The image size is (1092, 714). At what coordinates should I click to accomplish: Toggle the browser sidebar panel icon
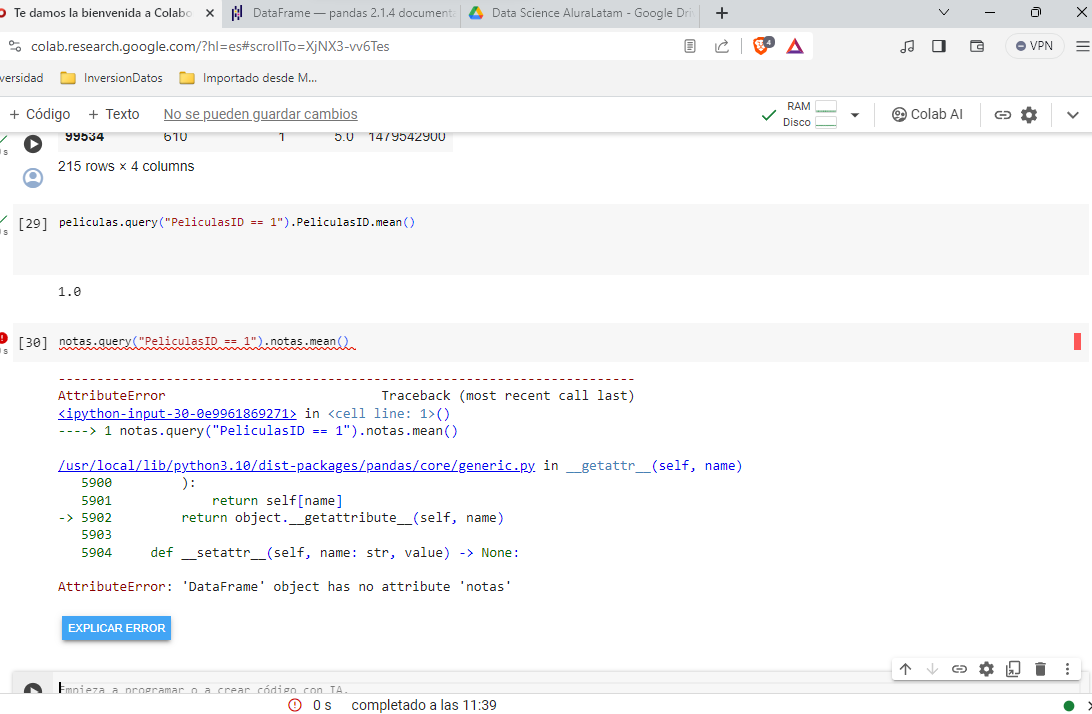tap(939, 46)
